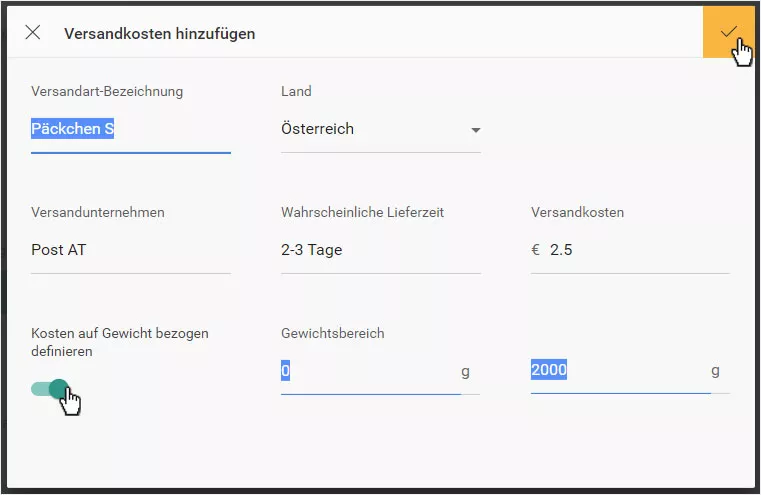Confirm with the orange checkmark button

tap(728, 32)
